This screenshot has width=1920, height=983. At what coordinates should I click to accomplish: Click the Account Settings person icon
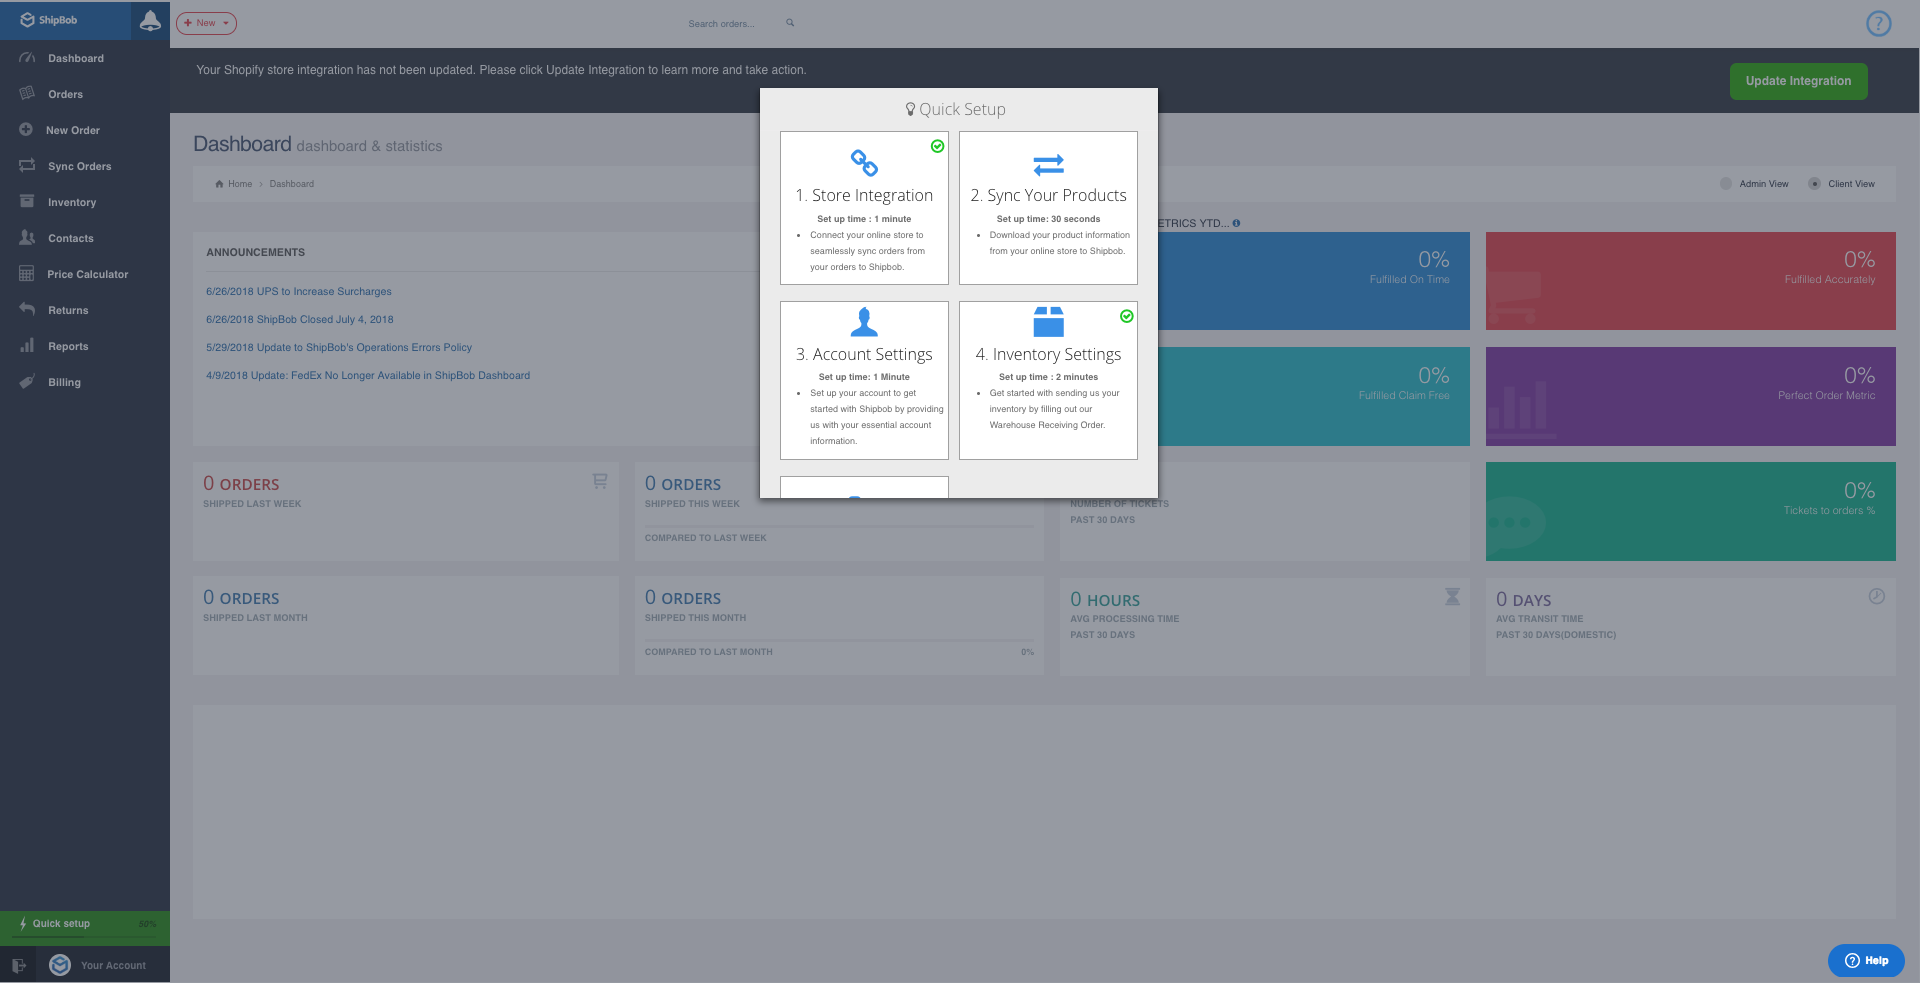pos(864,322)
